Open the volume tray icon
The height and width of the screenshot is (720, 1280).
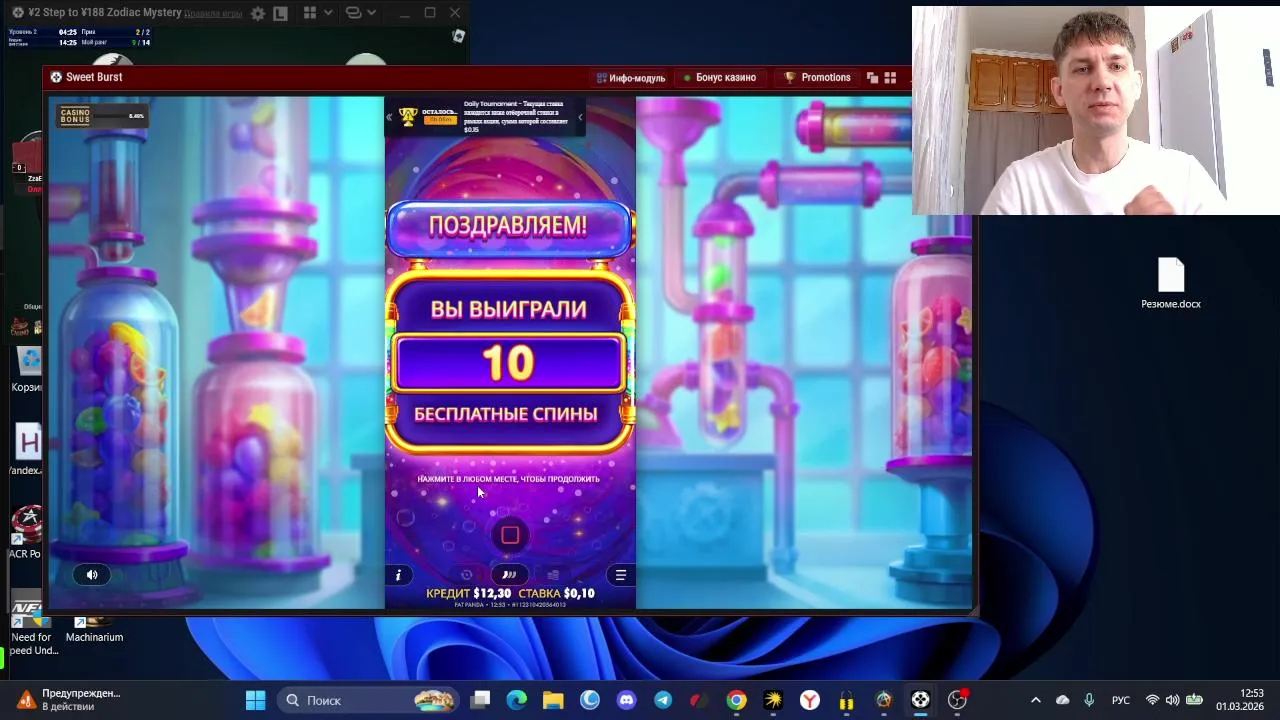(1172, 700)
